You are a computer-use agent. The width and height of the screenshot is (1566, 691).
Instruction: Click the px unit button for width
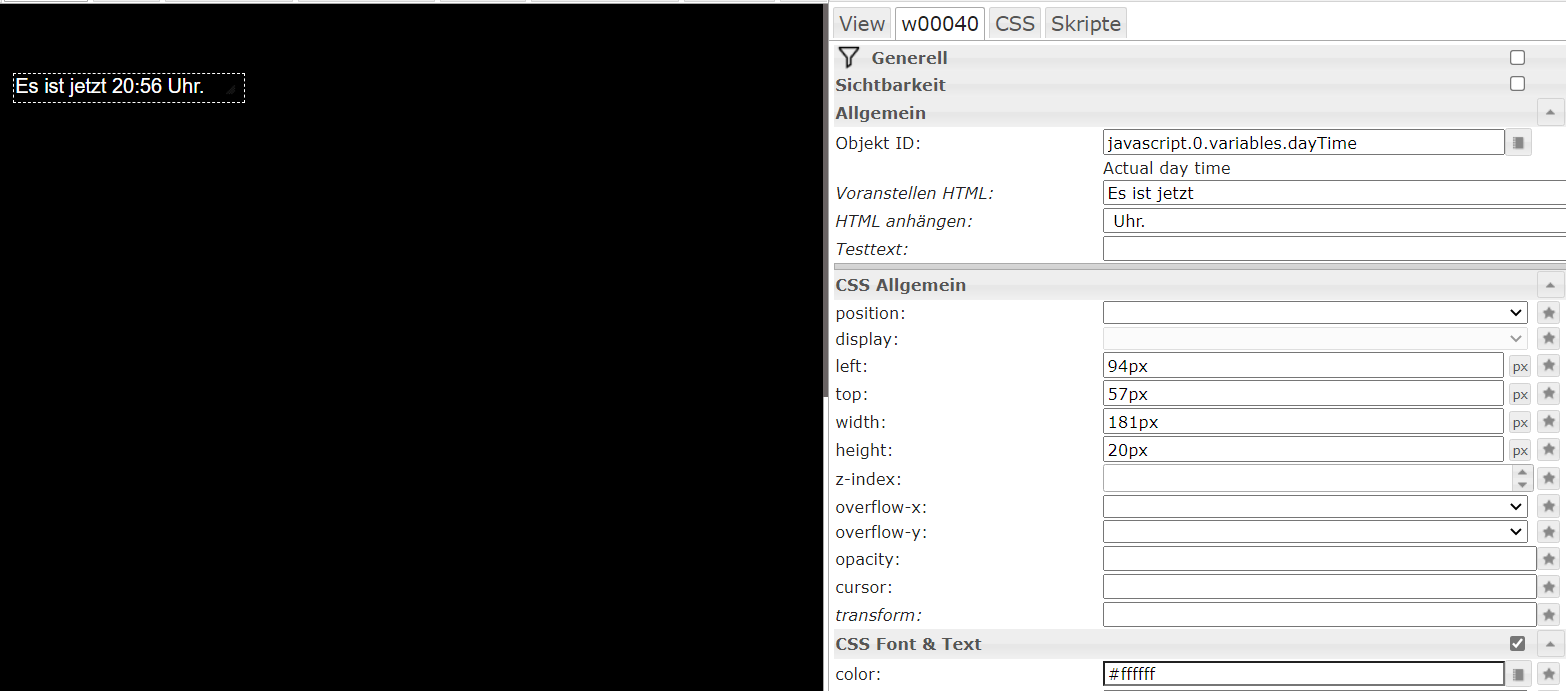point(1520,423)
